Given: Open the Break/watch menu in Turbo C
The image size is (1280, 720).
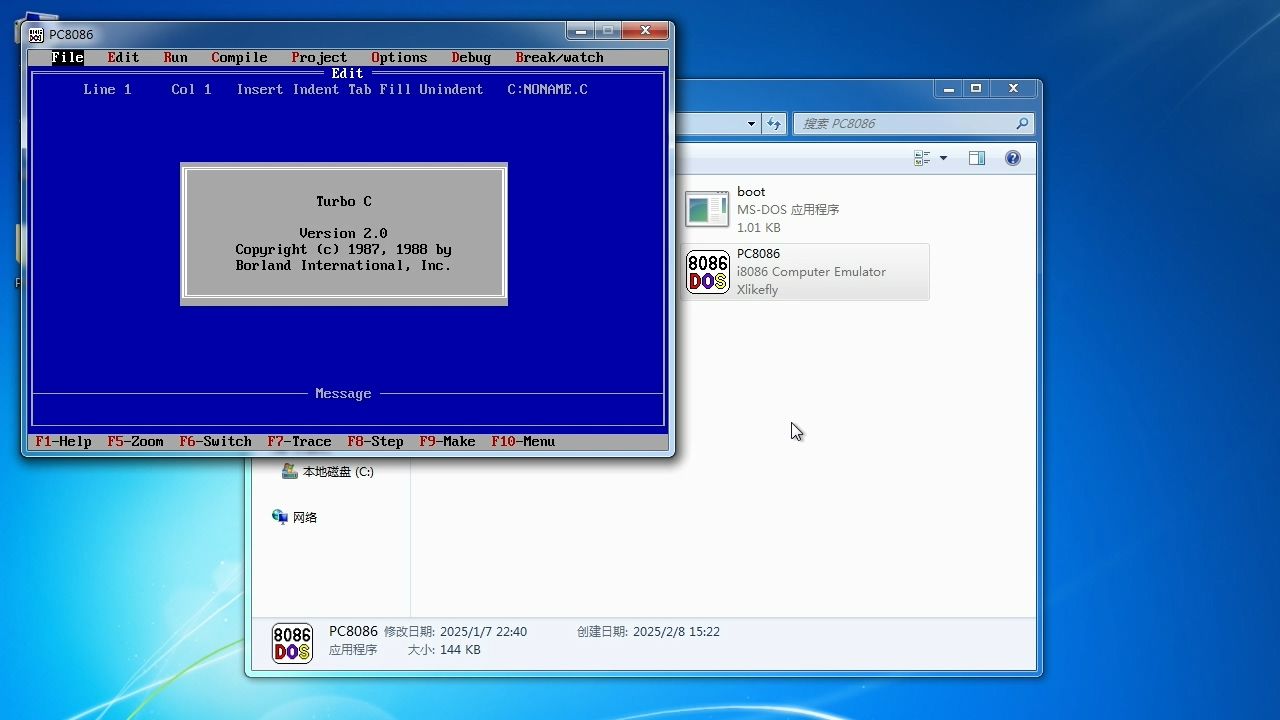Looking at the screenshot, I should 560,58.
